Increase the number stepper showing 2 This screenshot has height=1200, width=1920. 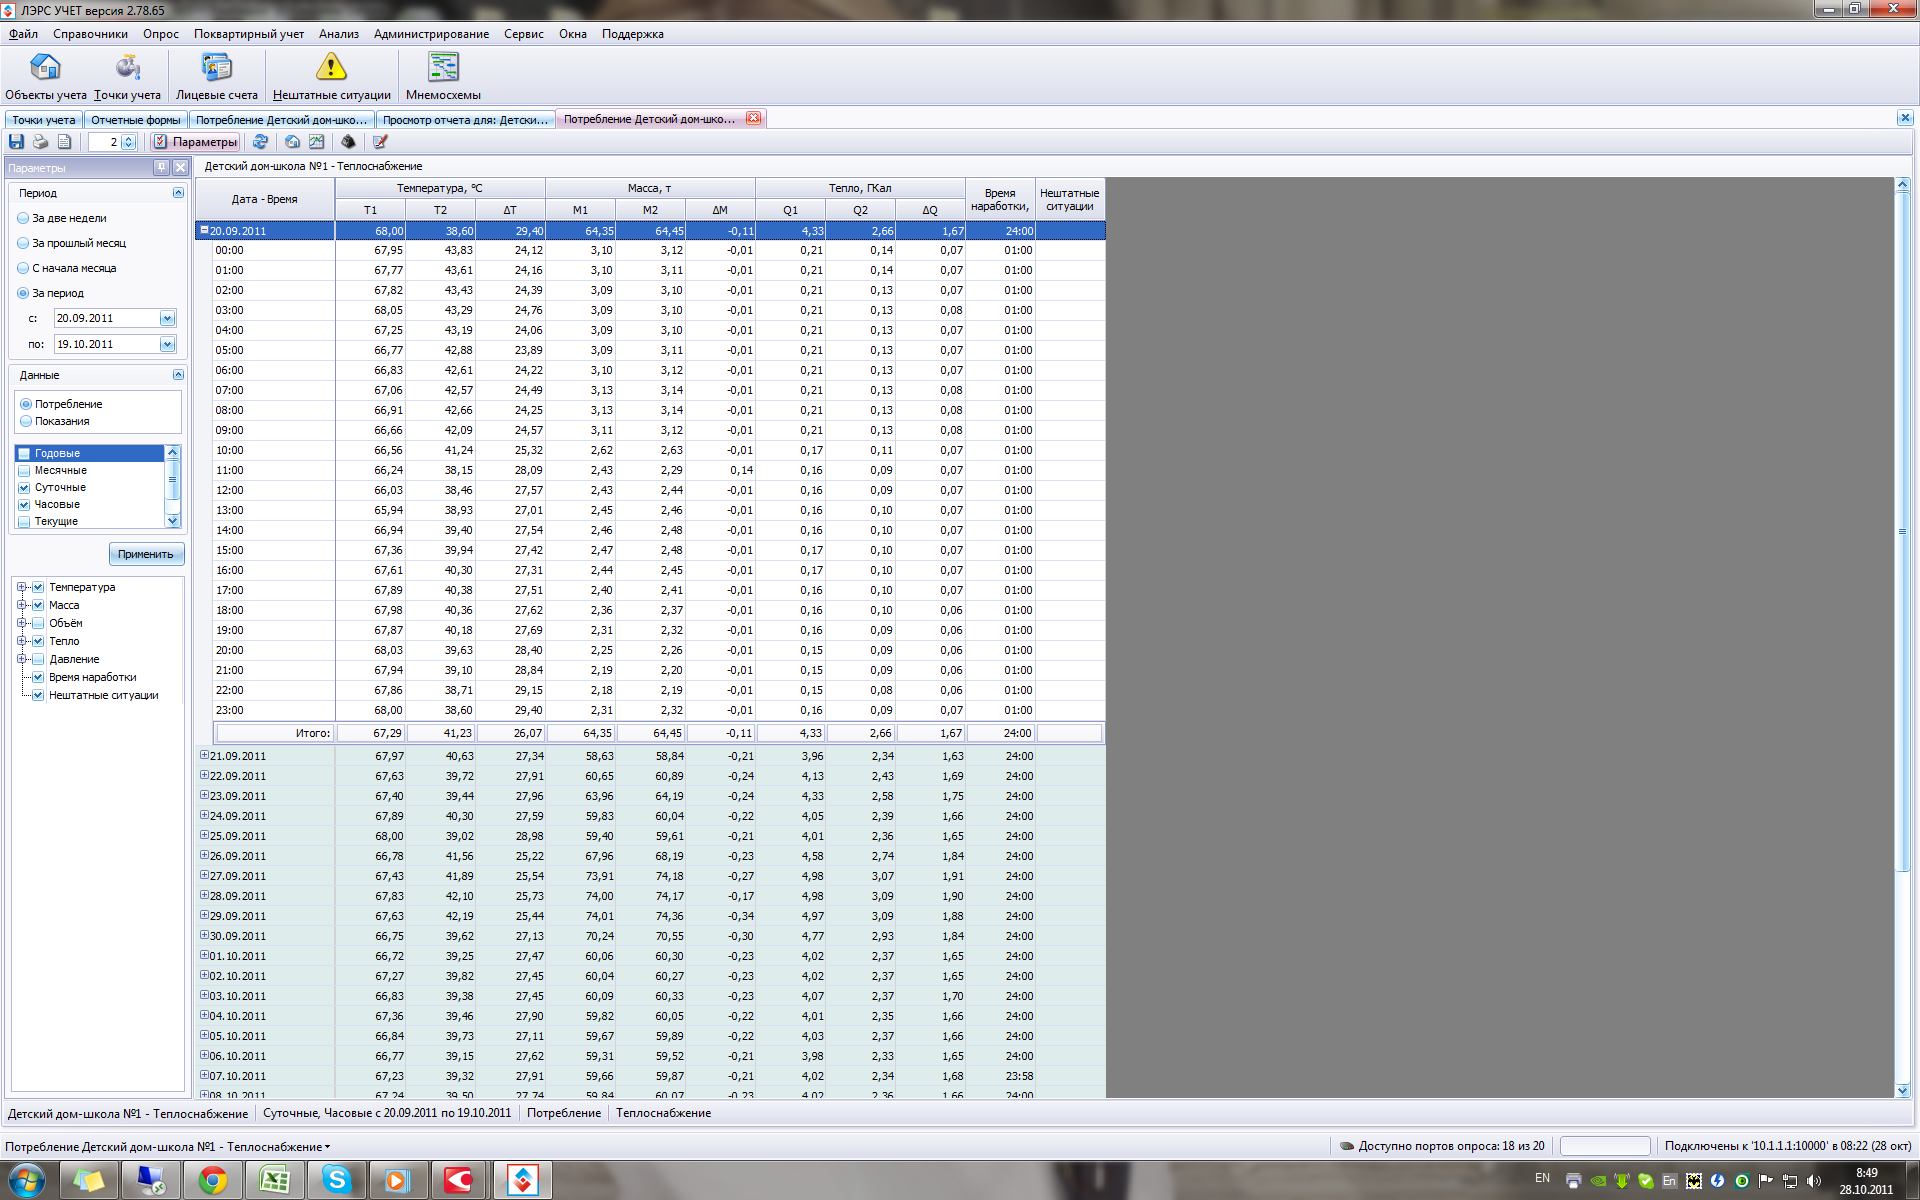[x=128, y=138]
